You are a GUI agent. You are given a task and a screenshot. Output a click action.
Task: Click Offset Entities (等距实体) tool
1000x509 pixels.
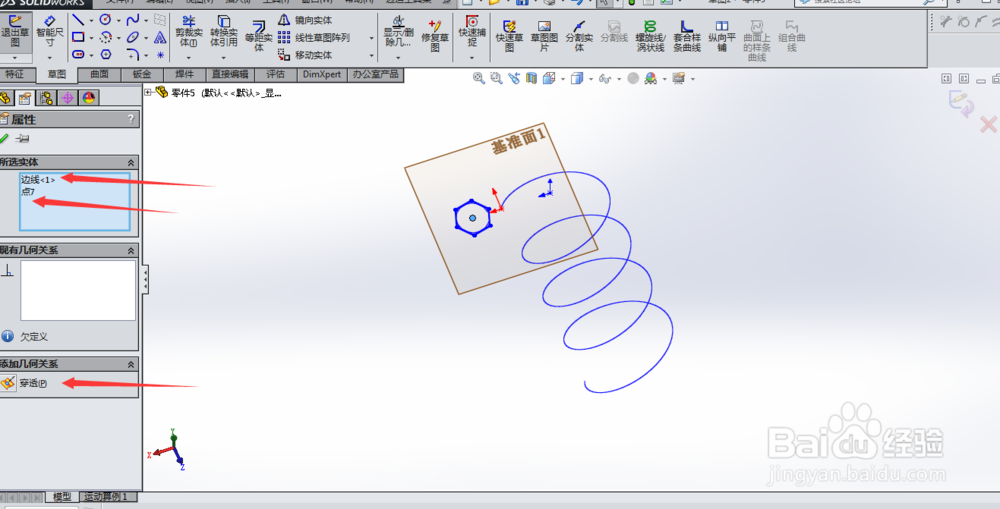(259, 36)
